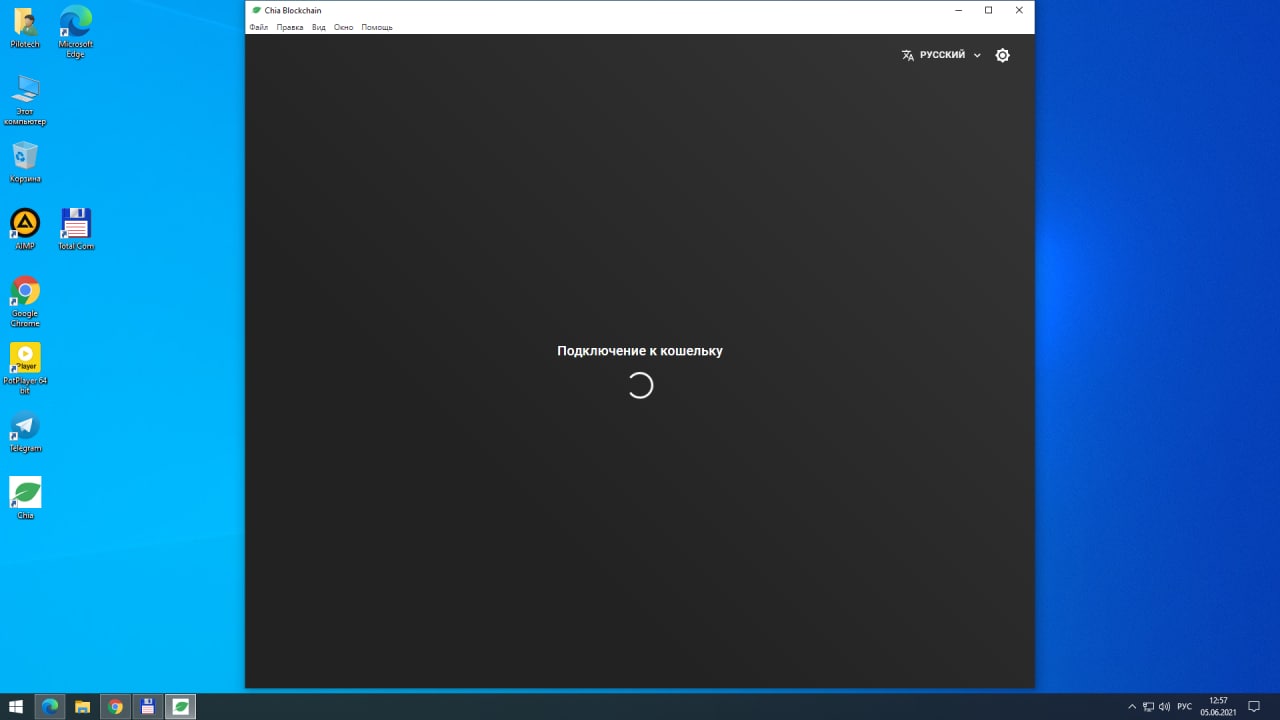Screen dimensions: 1280x720
Task: Open the taskbar clock showing 12:57
Action: (1218, 707)
